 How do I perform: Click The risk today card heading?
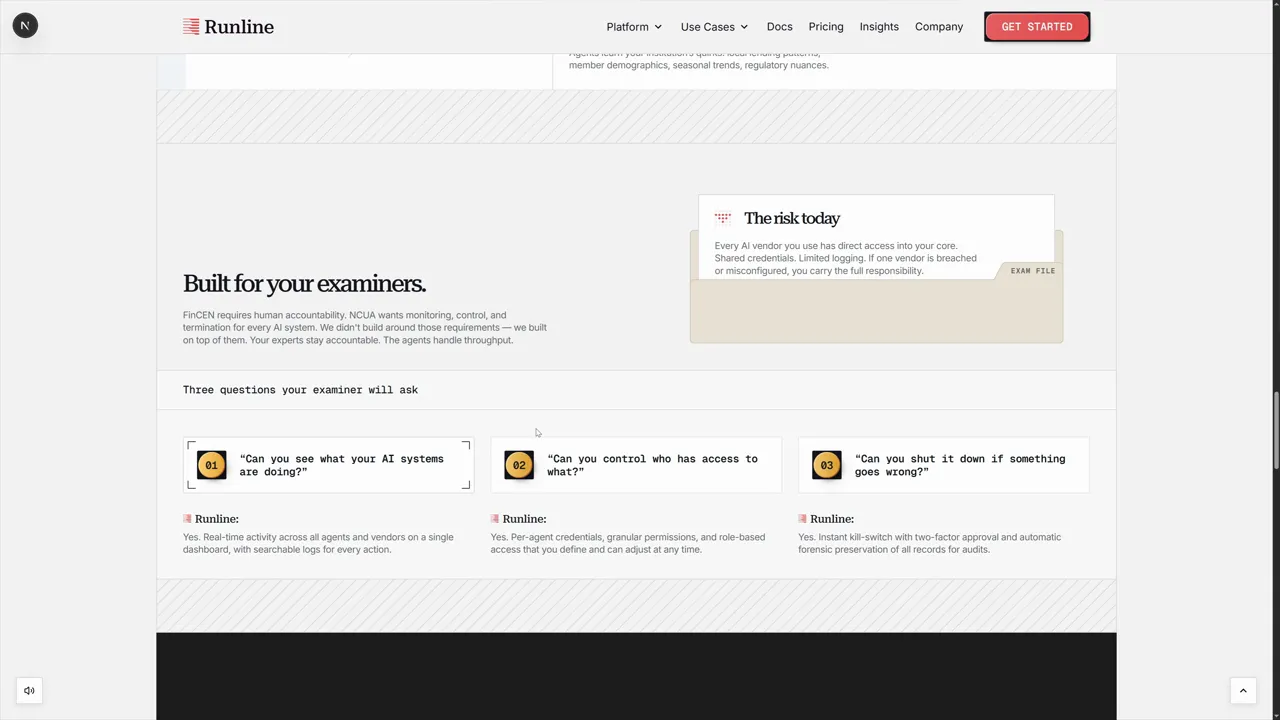pos(792,218)
